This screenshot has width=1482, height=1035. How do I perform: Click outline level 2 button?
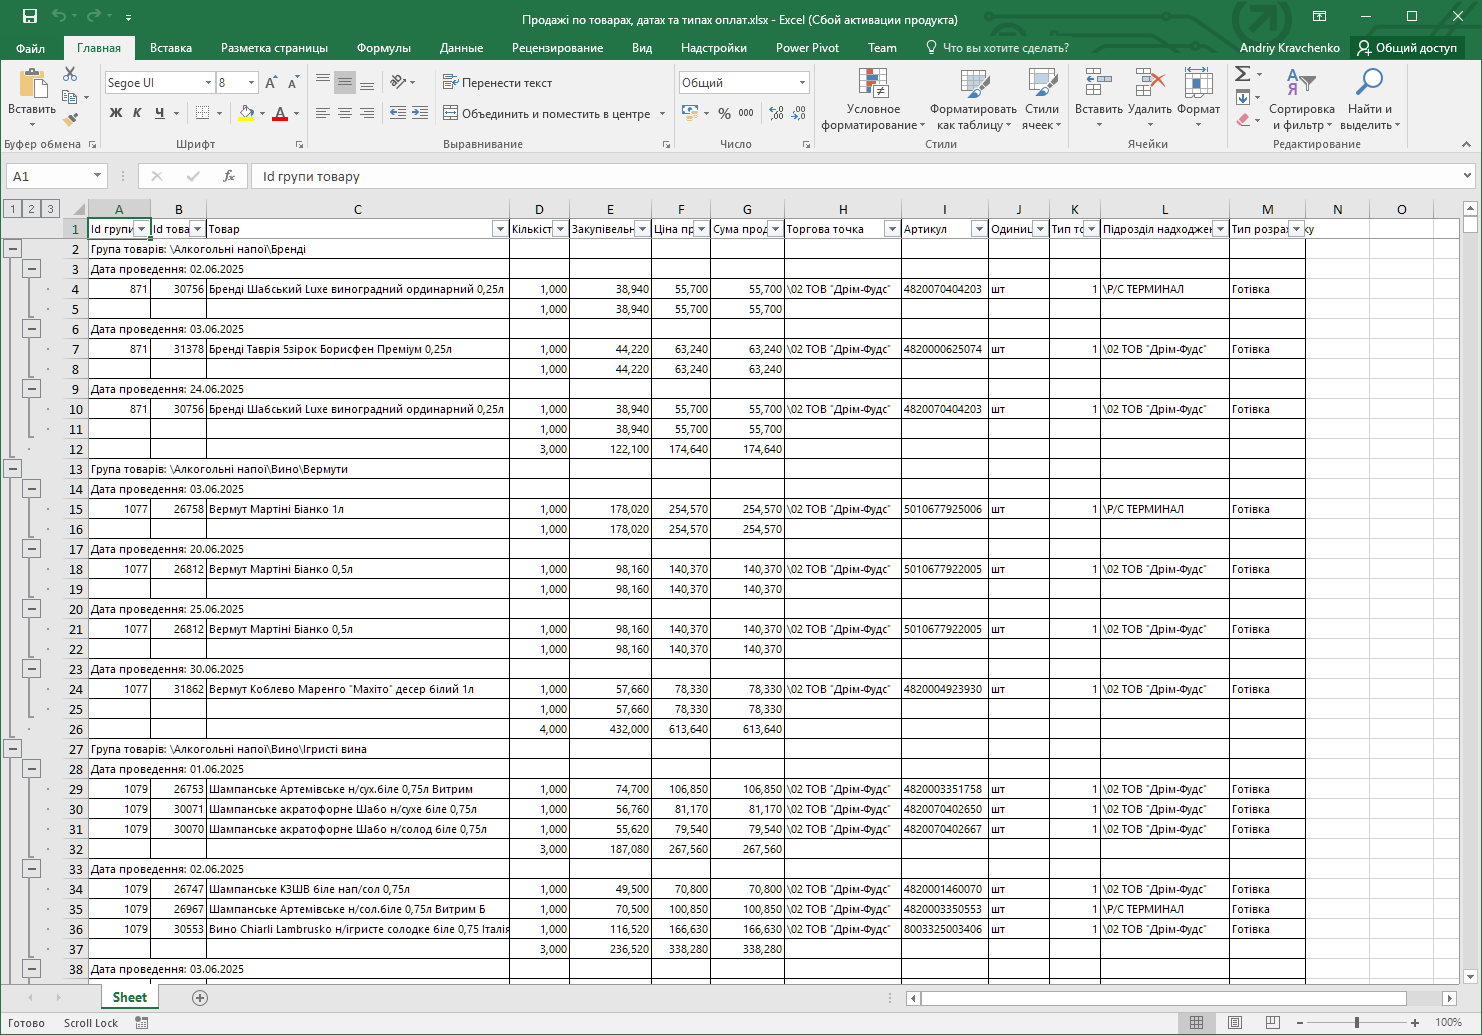tap(32, 209)
